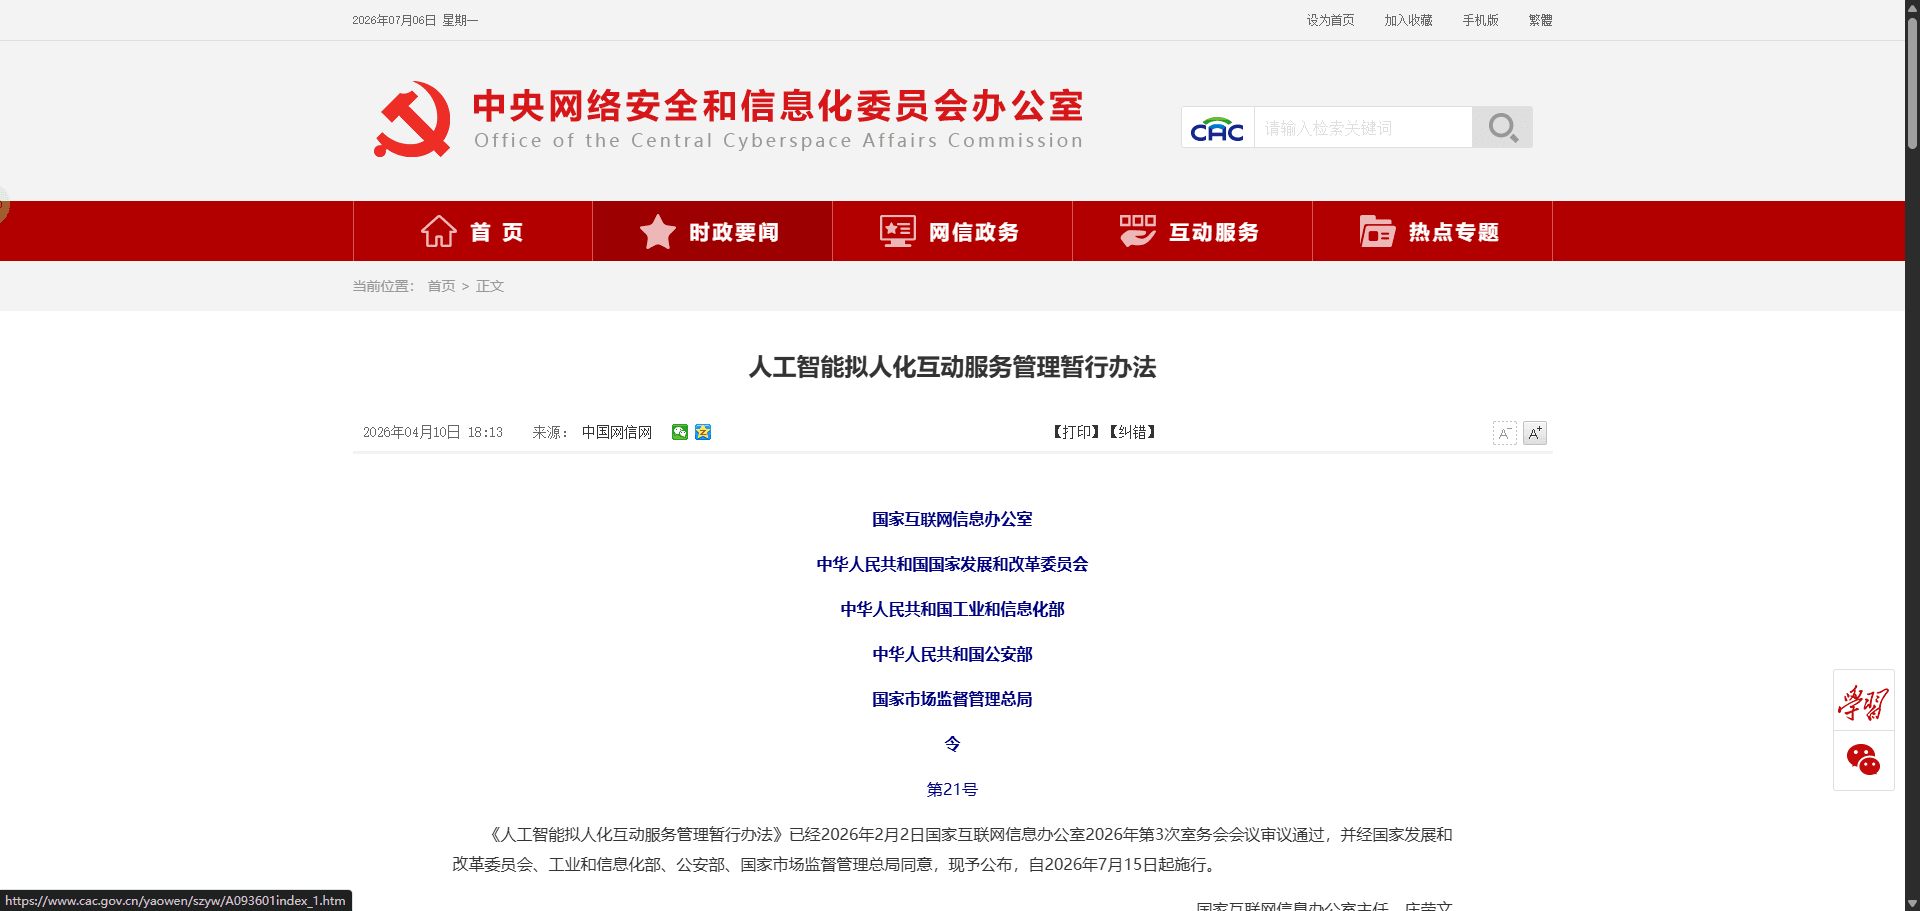Focus the 请输入检索关键词 search field
The width and height of the screenshot is (1920, 911).
coord(1363,128)
